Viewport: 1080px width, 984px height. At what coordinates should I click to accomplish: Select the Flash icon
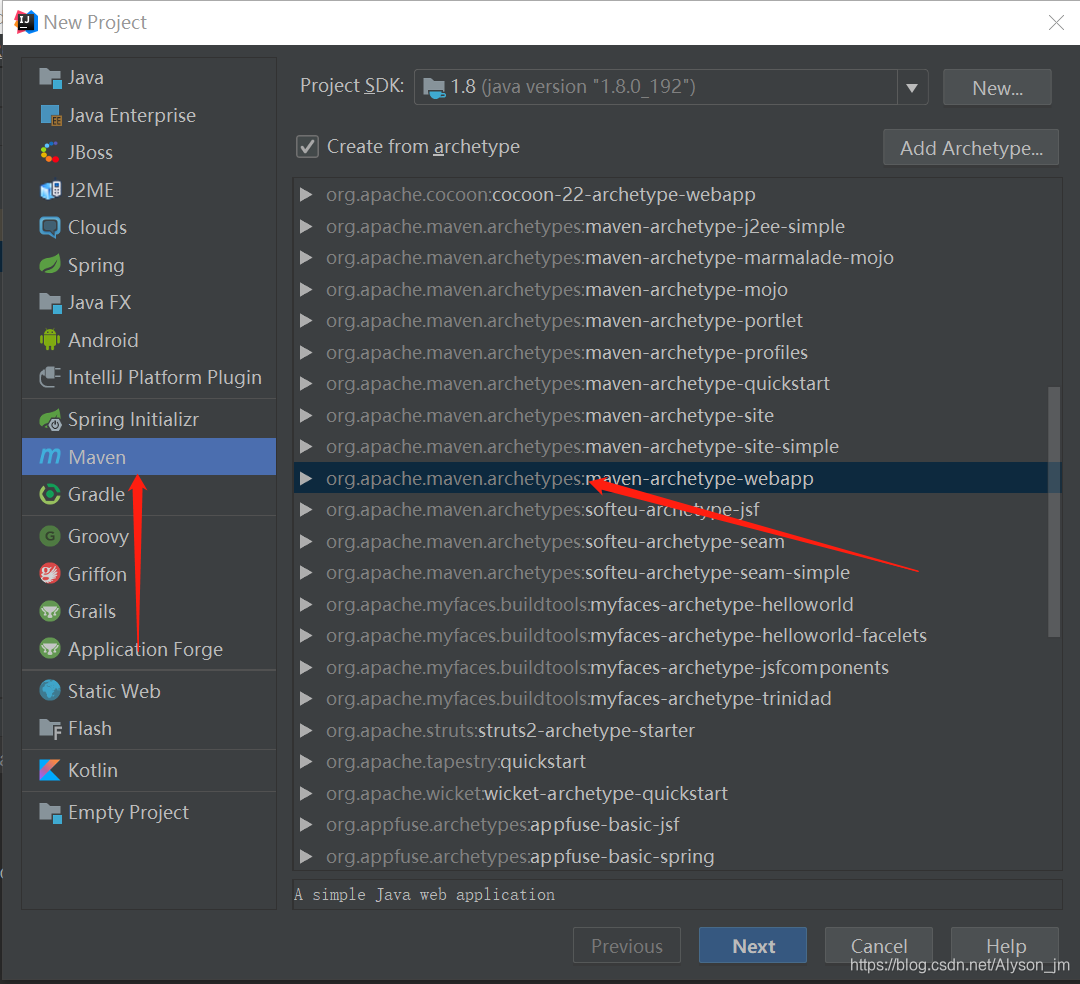click(x=50, y=728)
